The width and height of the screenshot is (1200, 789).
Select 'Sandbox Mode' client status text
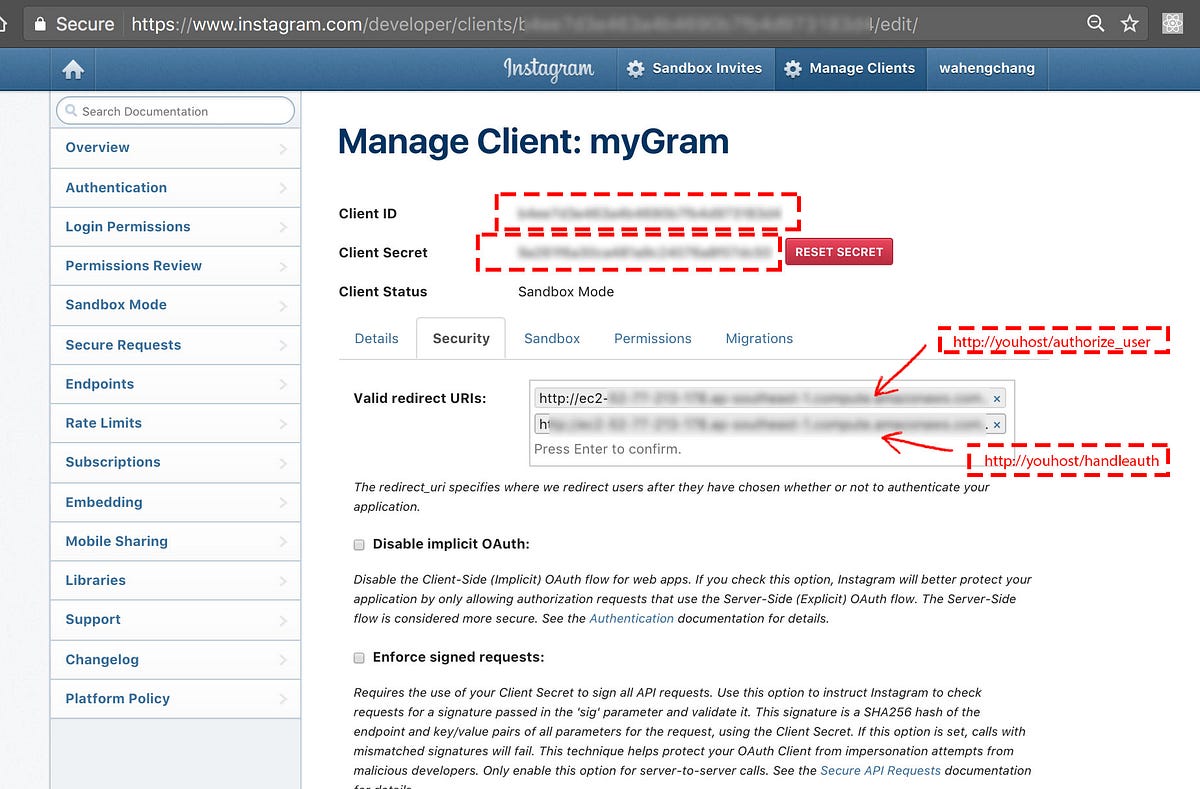coord(566,292)
